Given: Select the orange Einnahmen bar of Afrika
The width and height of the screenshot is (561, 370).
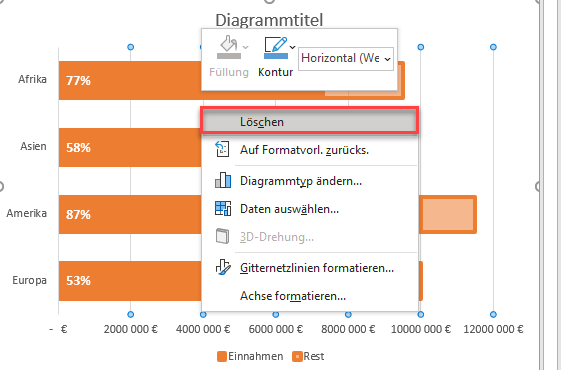Looking at the screenshot, I should (x=130, y=81).
